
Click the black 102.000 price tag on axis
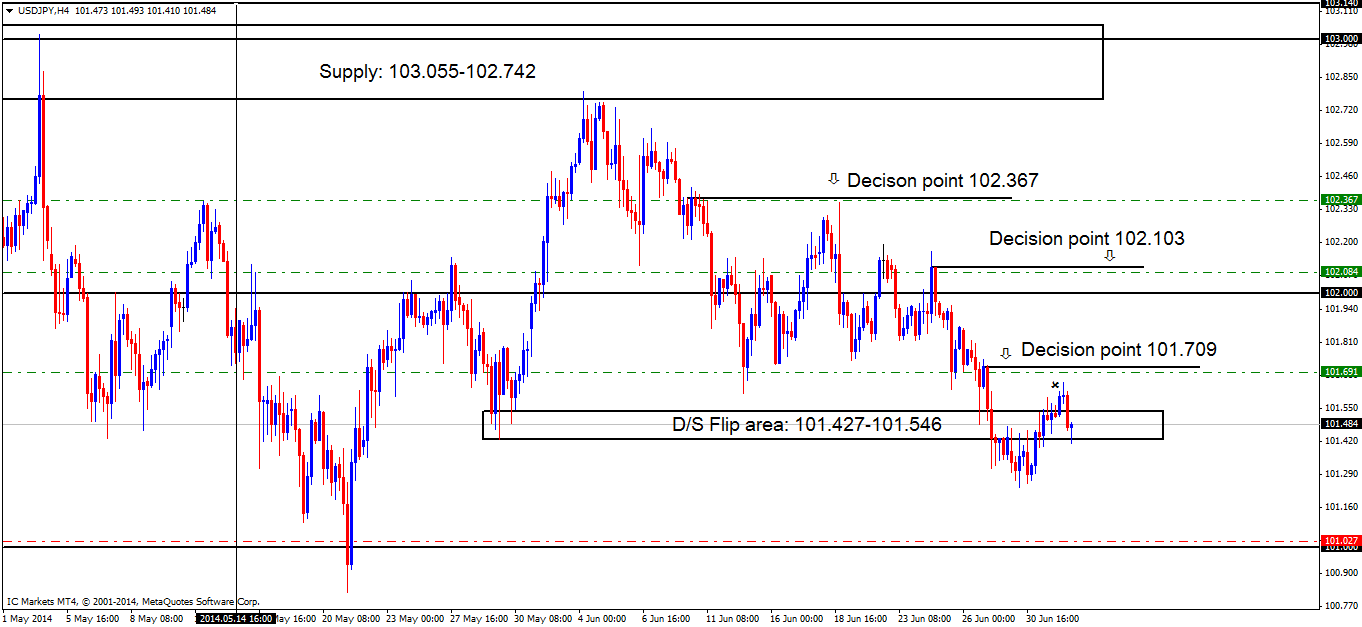[x=1341, y=292]
